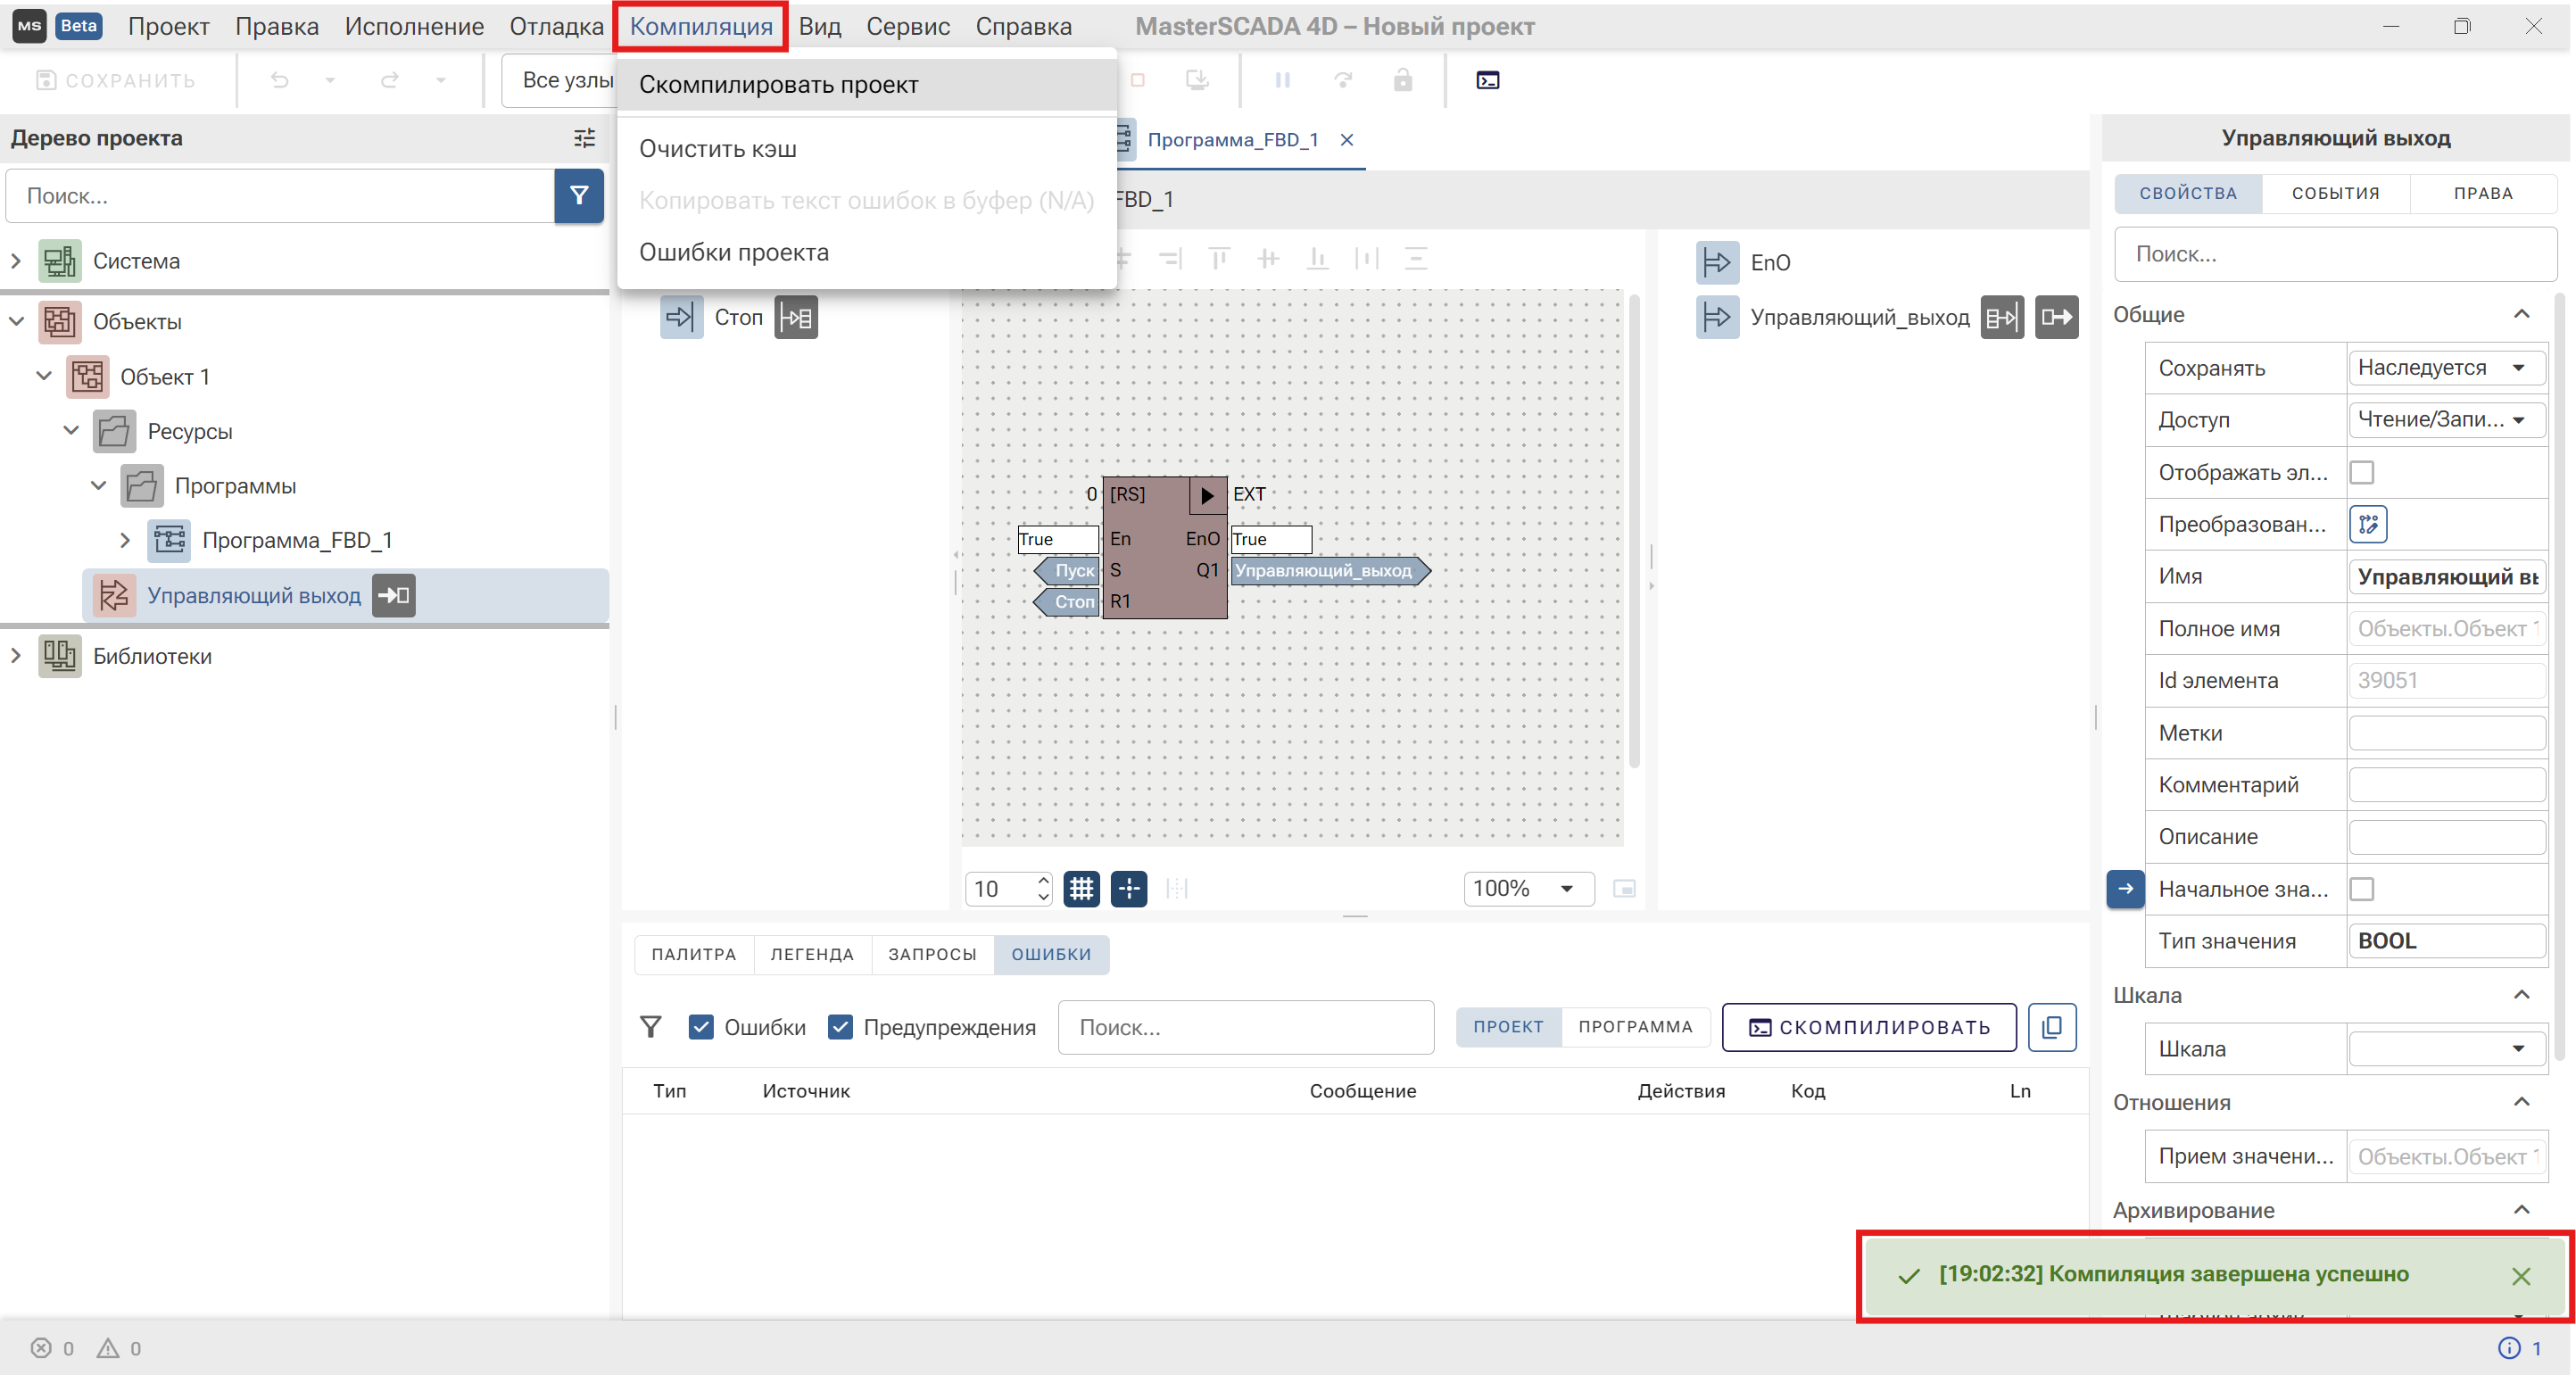Switch error scope to ПРОГРАММА

click(1635, 1027)
